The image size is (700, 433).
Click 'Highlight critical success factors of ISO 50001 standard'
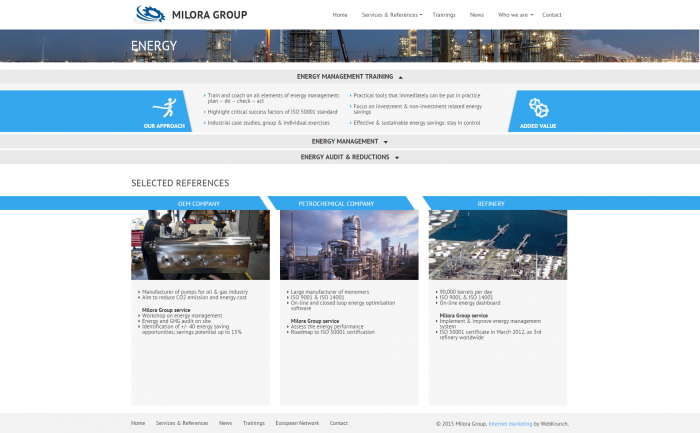[x=272, y=112]
